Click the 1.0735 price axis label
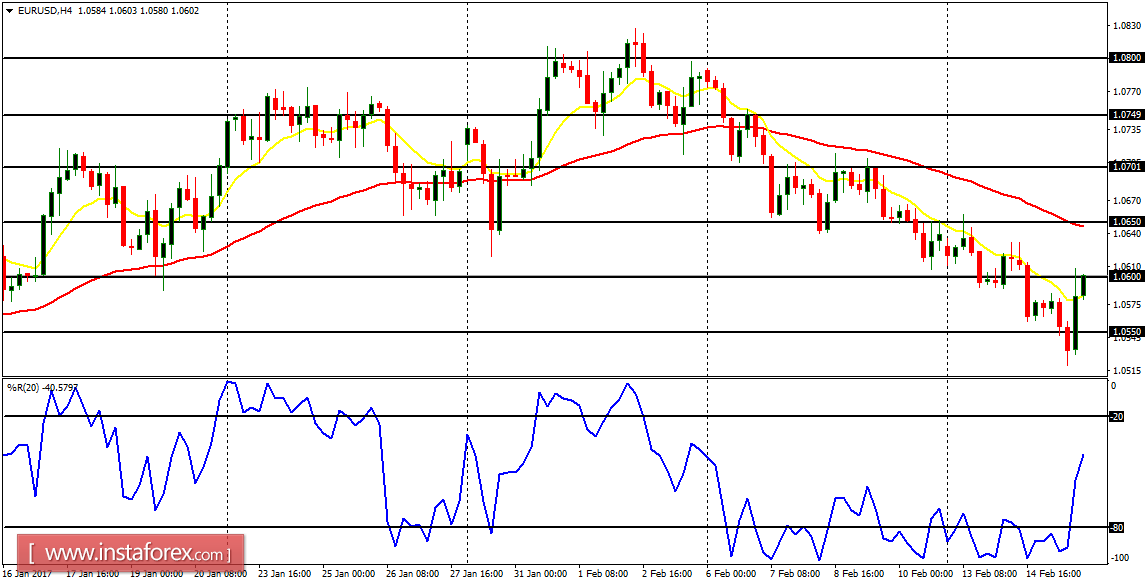1147x585 pixels. [1125, 129]
